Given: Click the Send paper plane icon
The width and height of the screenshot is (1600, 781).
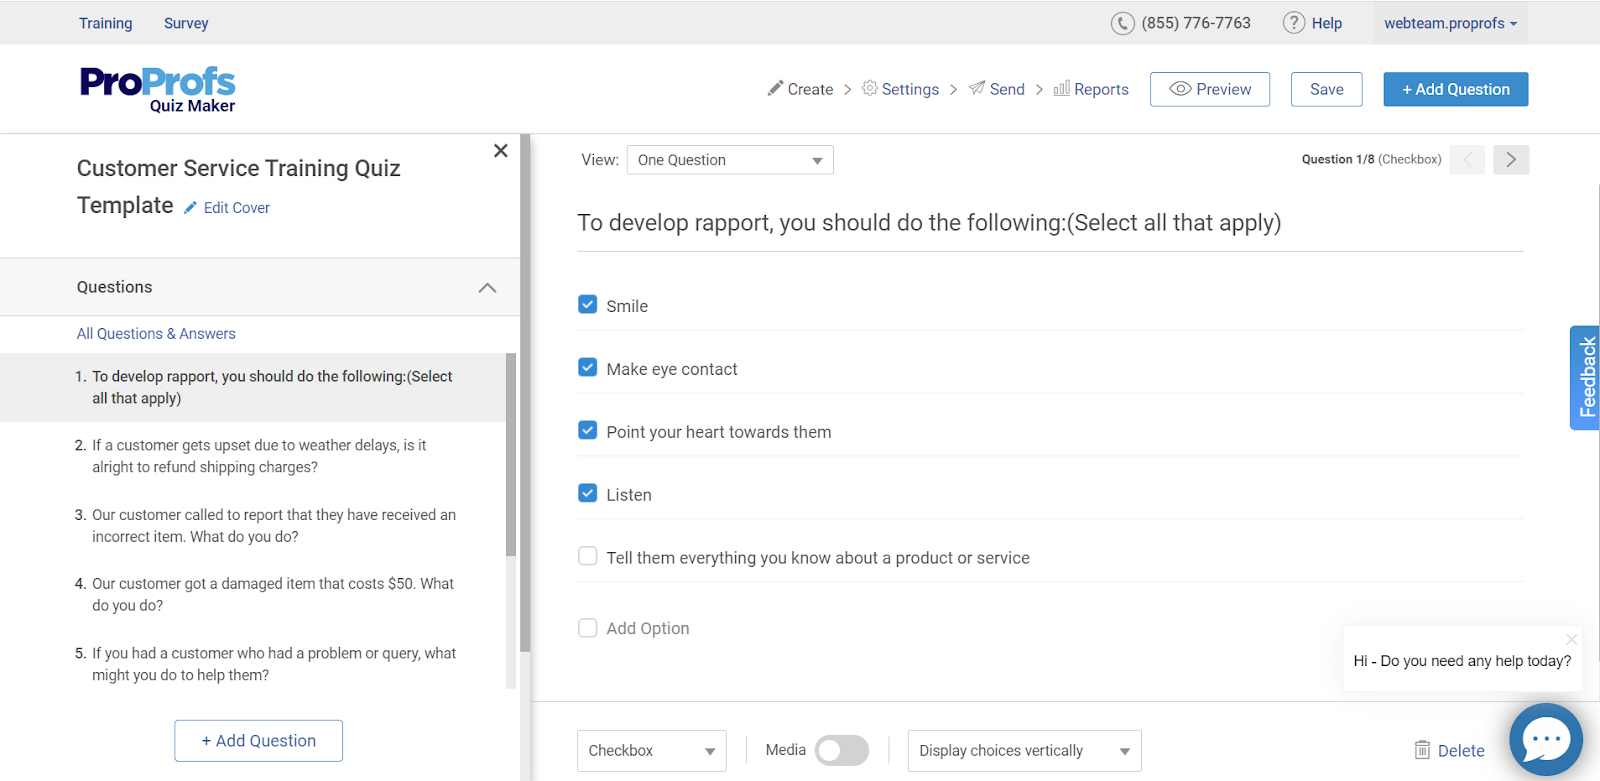Looking at the screenshot, I should click(x=977, y=88).
